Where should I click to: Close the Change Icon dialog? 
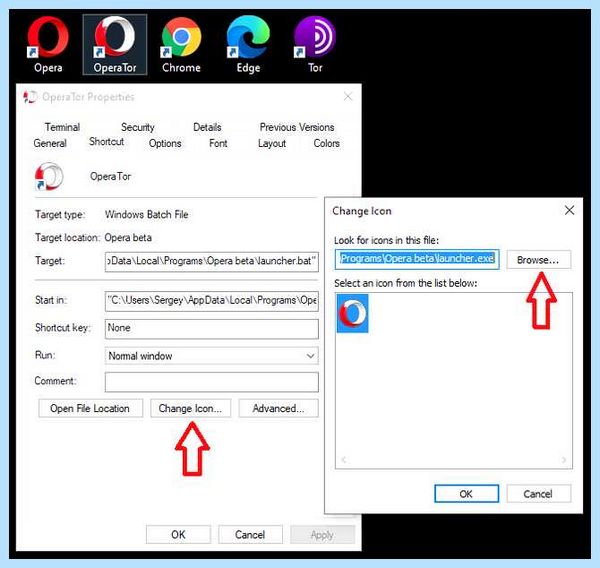pos(569,210)
